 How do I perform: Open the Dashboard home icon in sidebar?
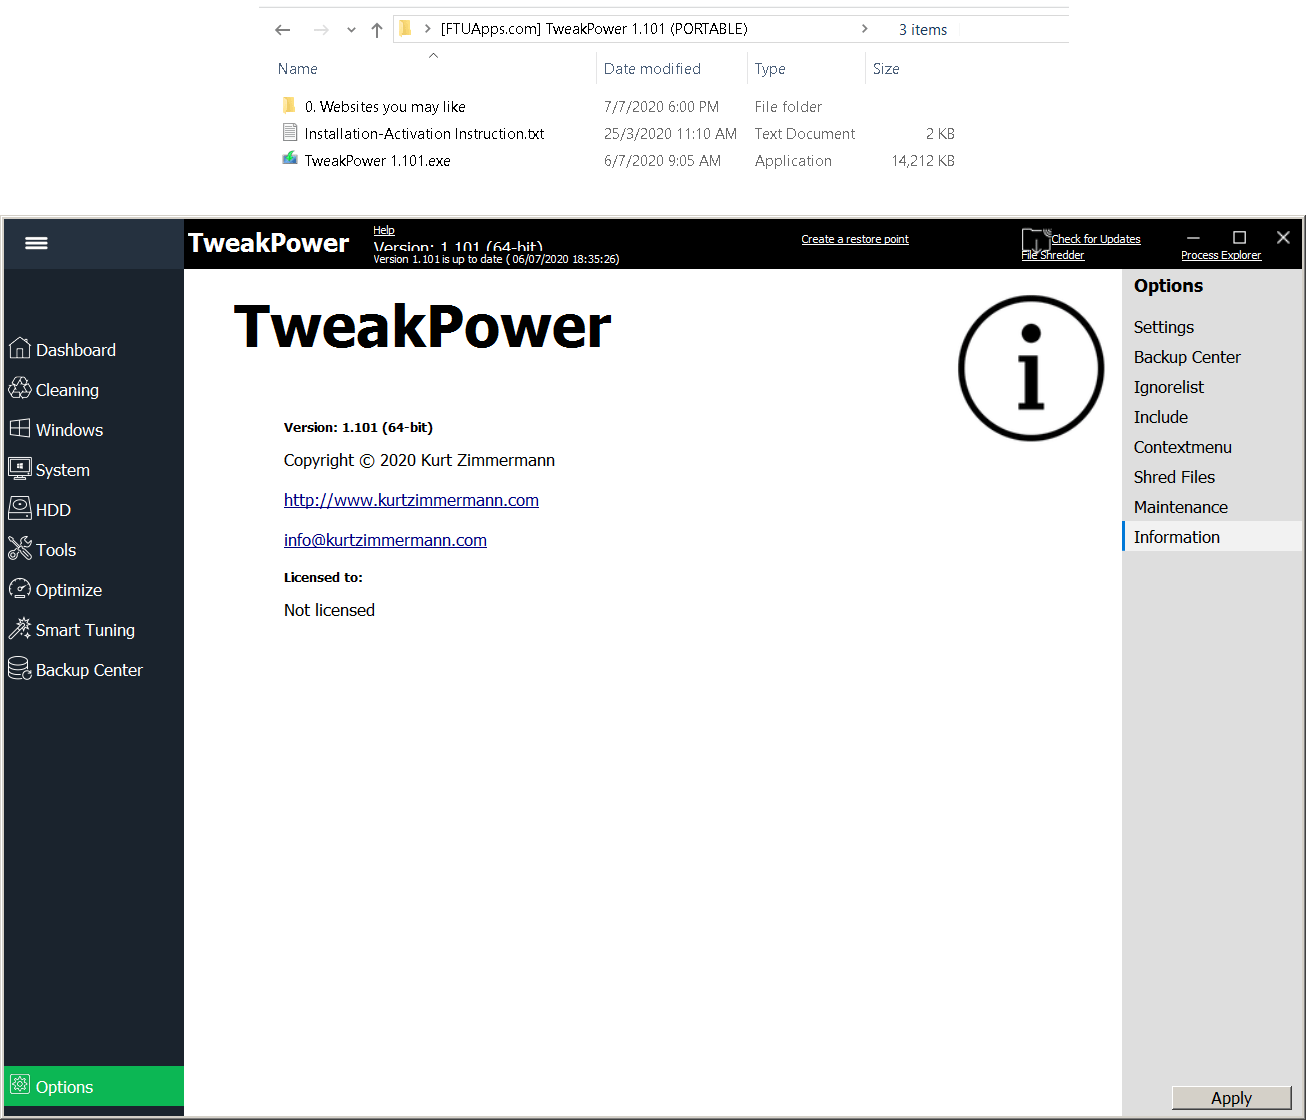click(x=20, y=348)
